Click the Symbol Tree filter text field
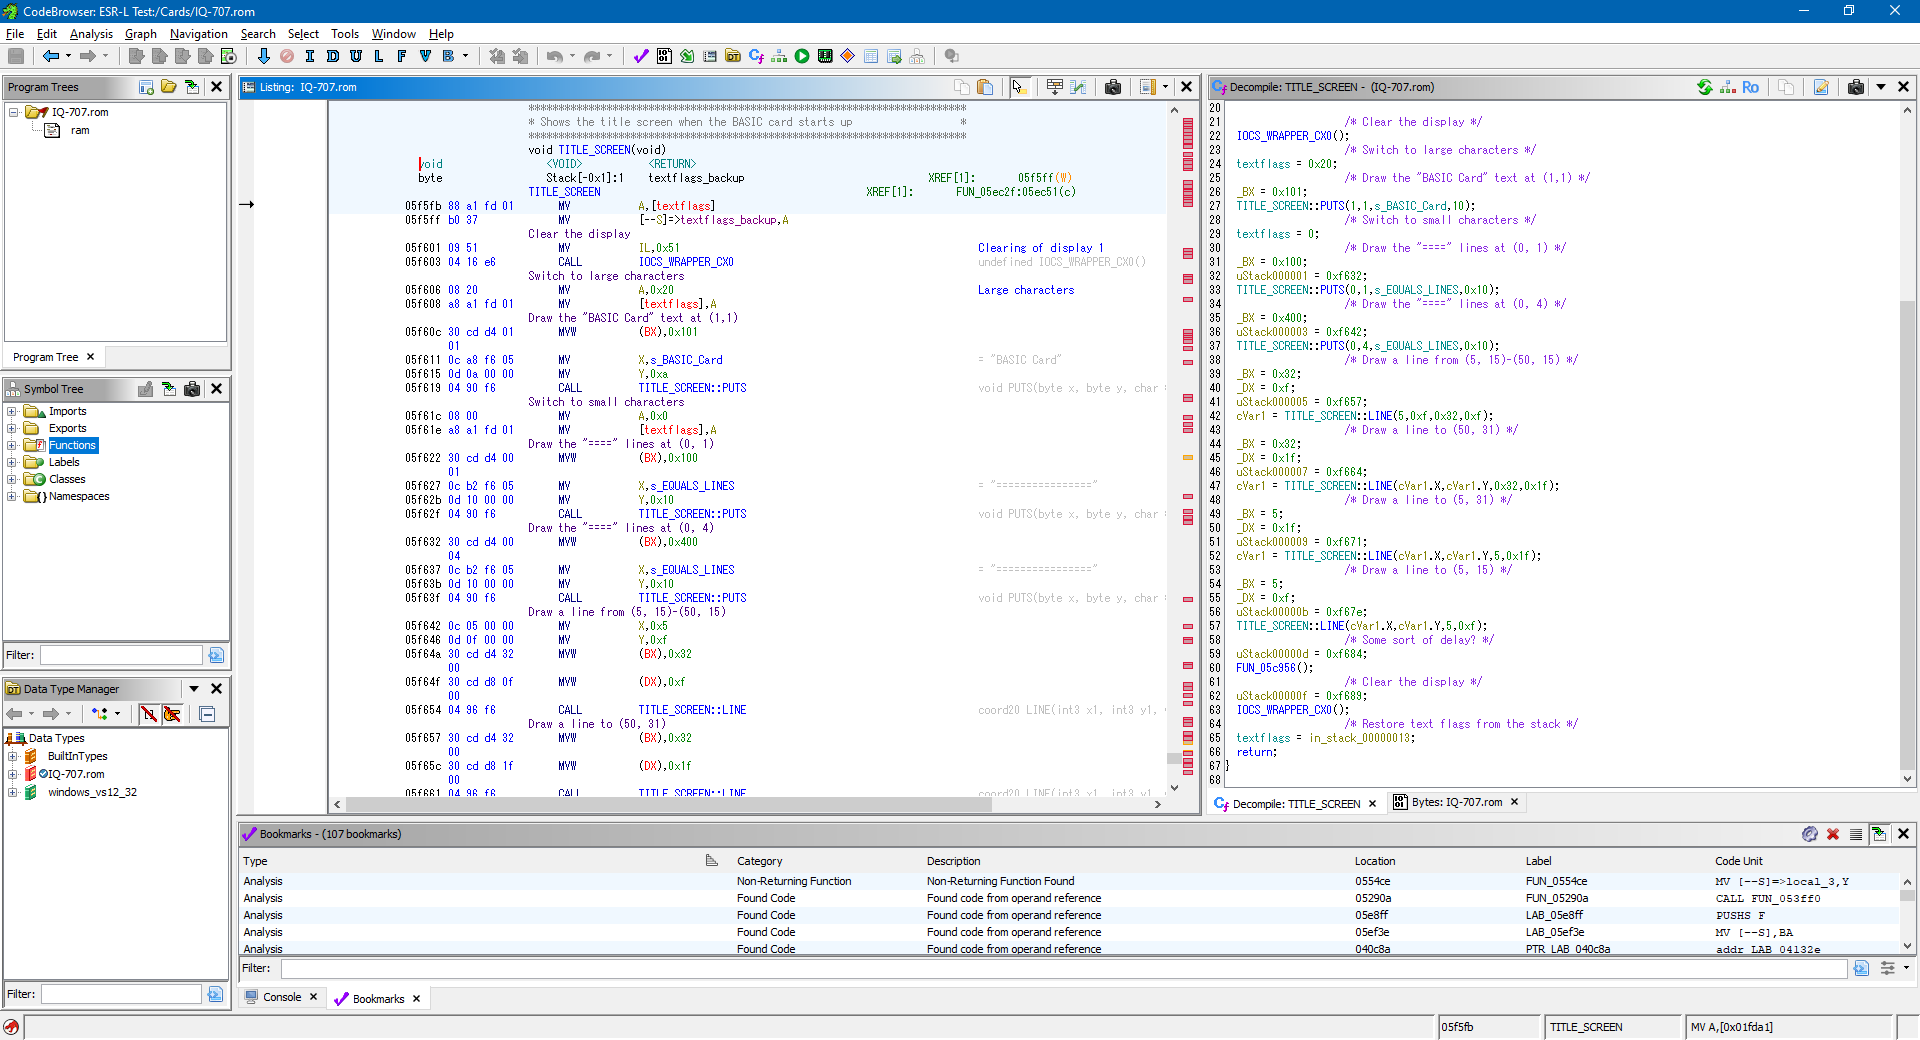The image size is (1920, 1040). (121, 655)
